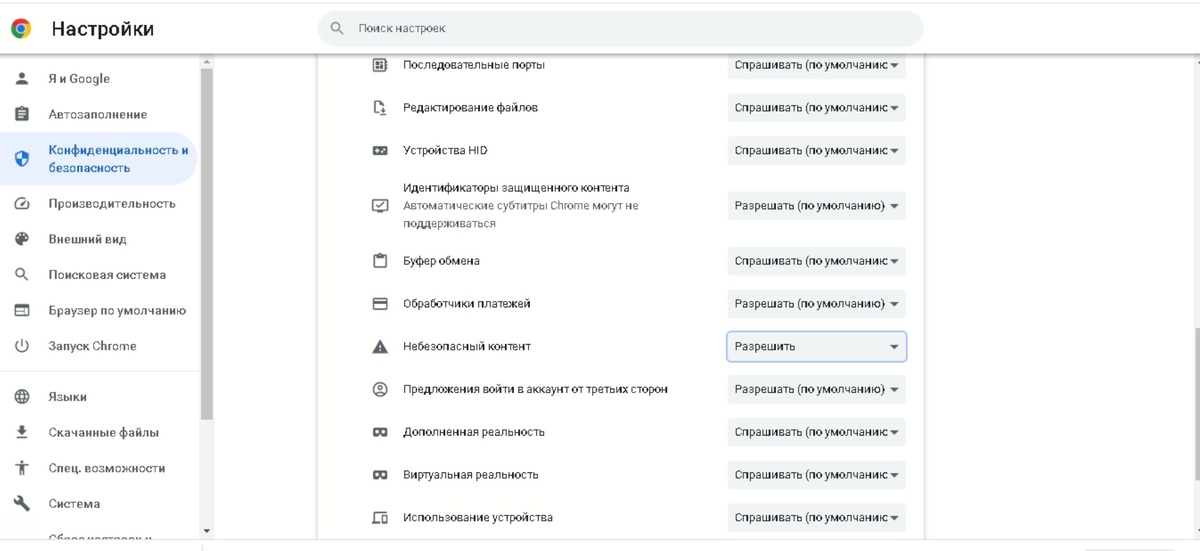Open dropdown for Предложения войти в аккаунт
The width and height of the screenshot is (1200, 551).
click(816, 389)
